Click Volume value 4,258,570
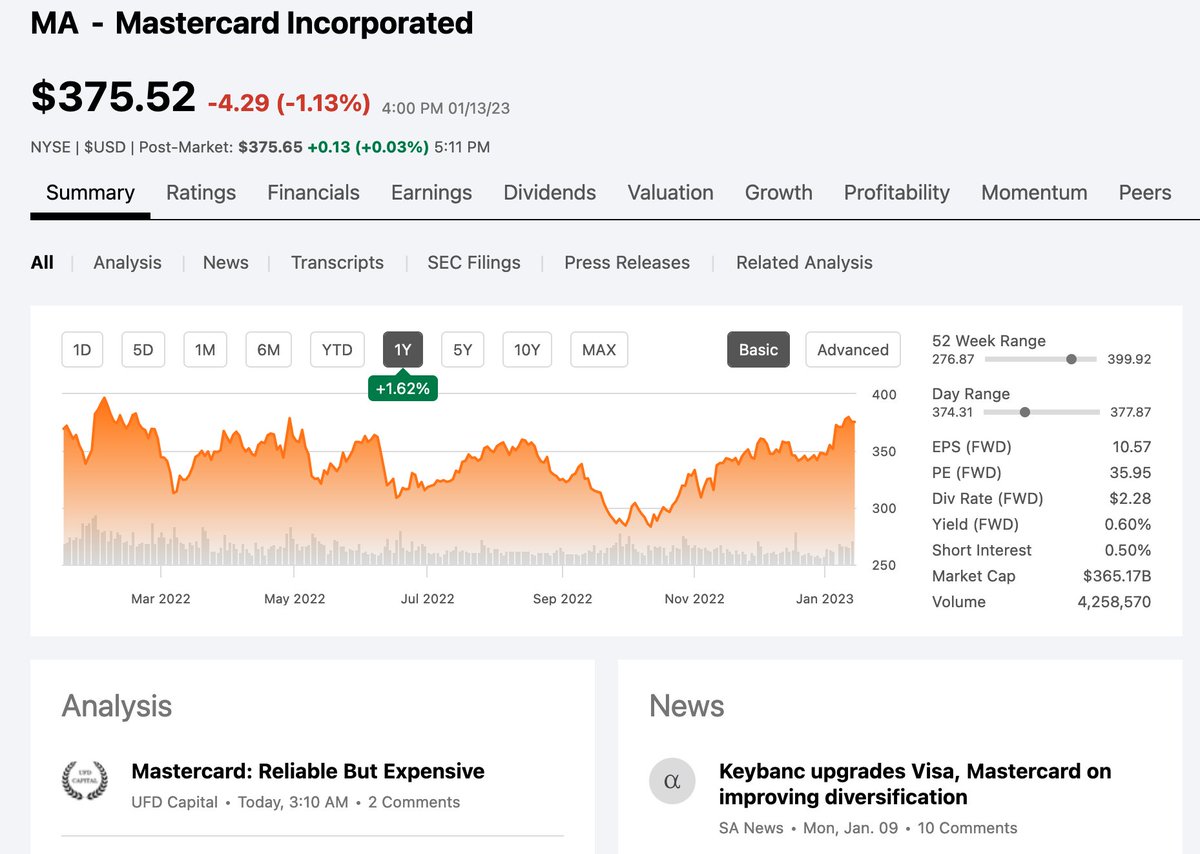This screenshot has height=854, width=1200. coord(1113,603)
